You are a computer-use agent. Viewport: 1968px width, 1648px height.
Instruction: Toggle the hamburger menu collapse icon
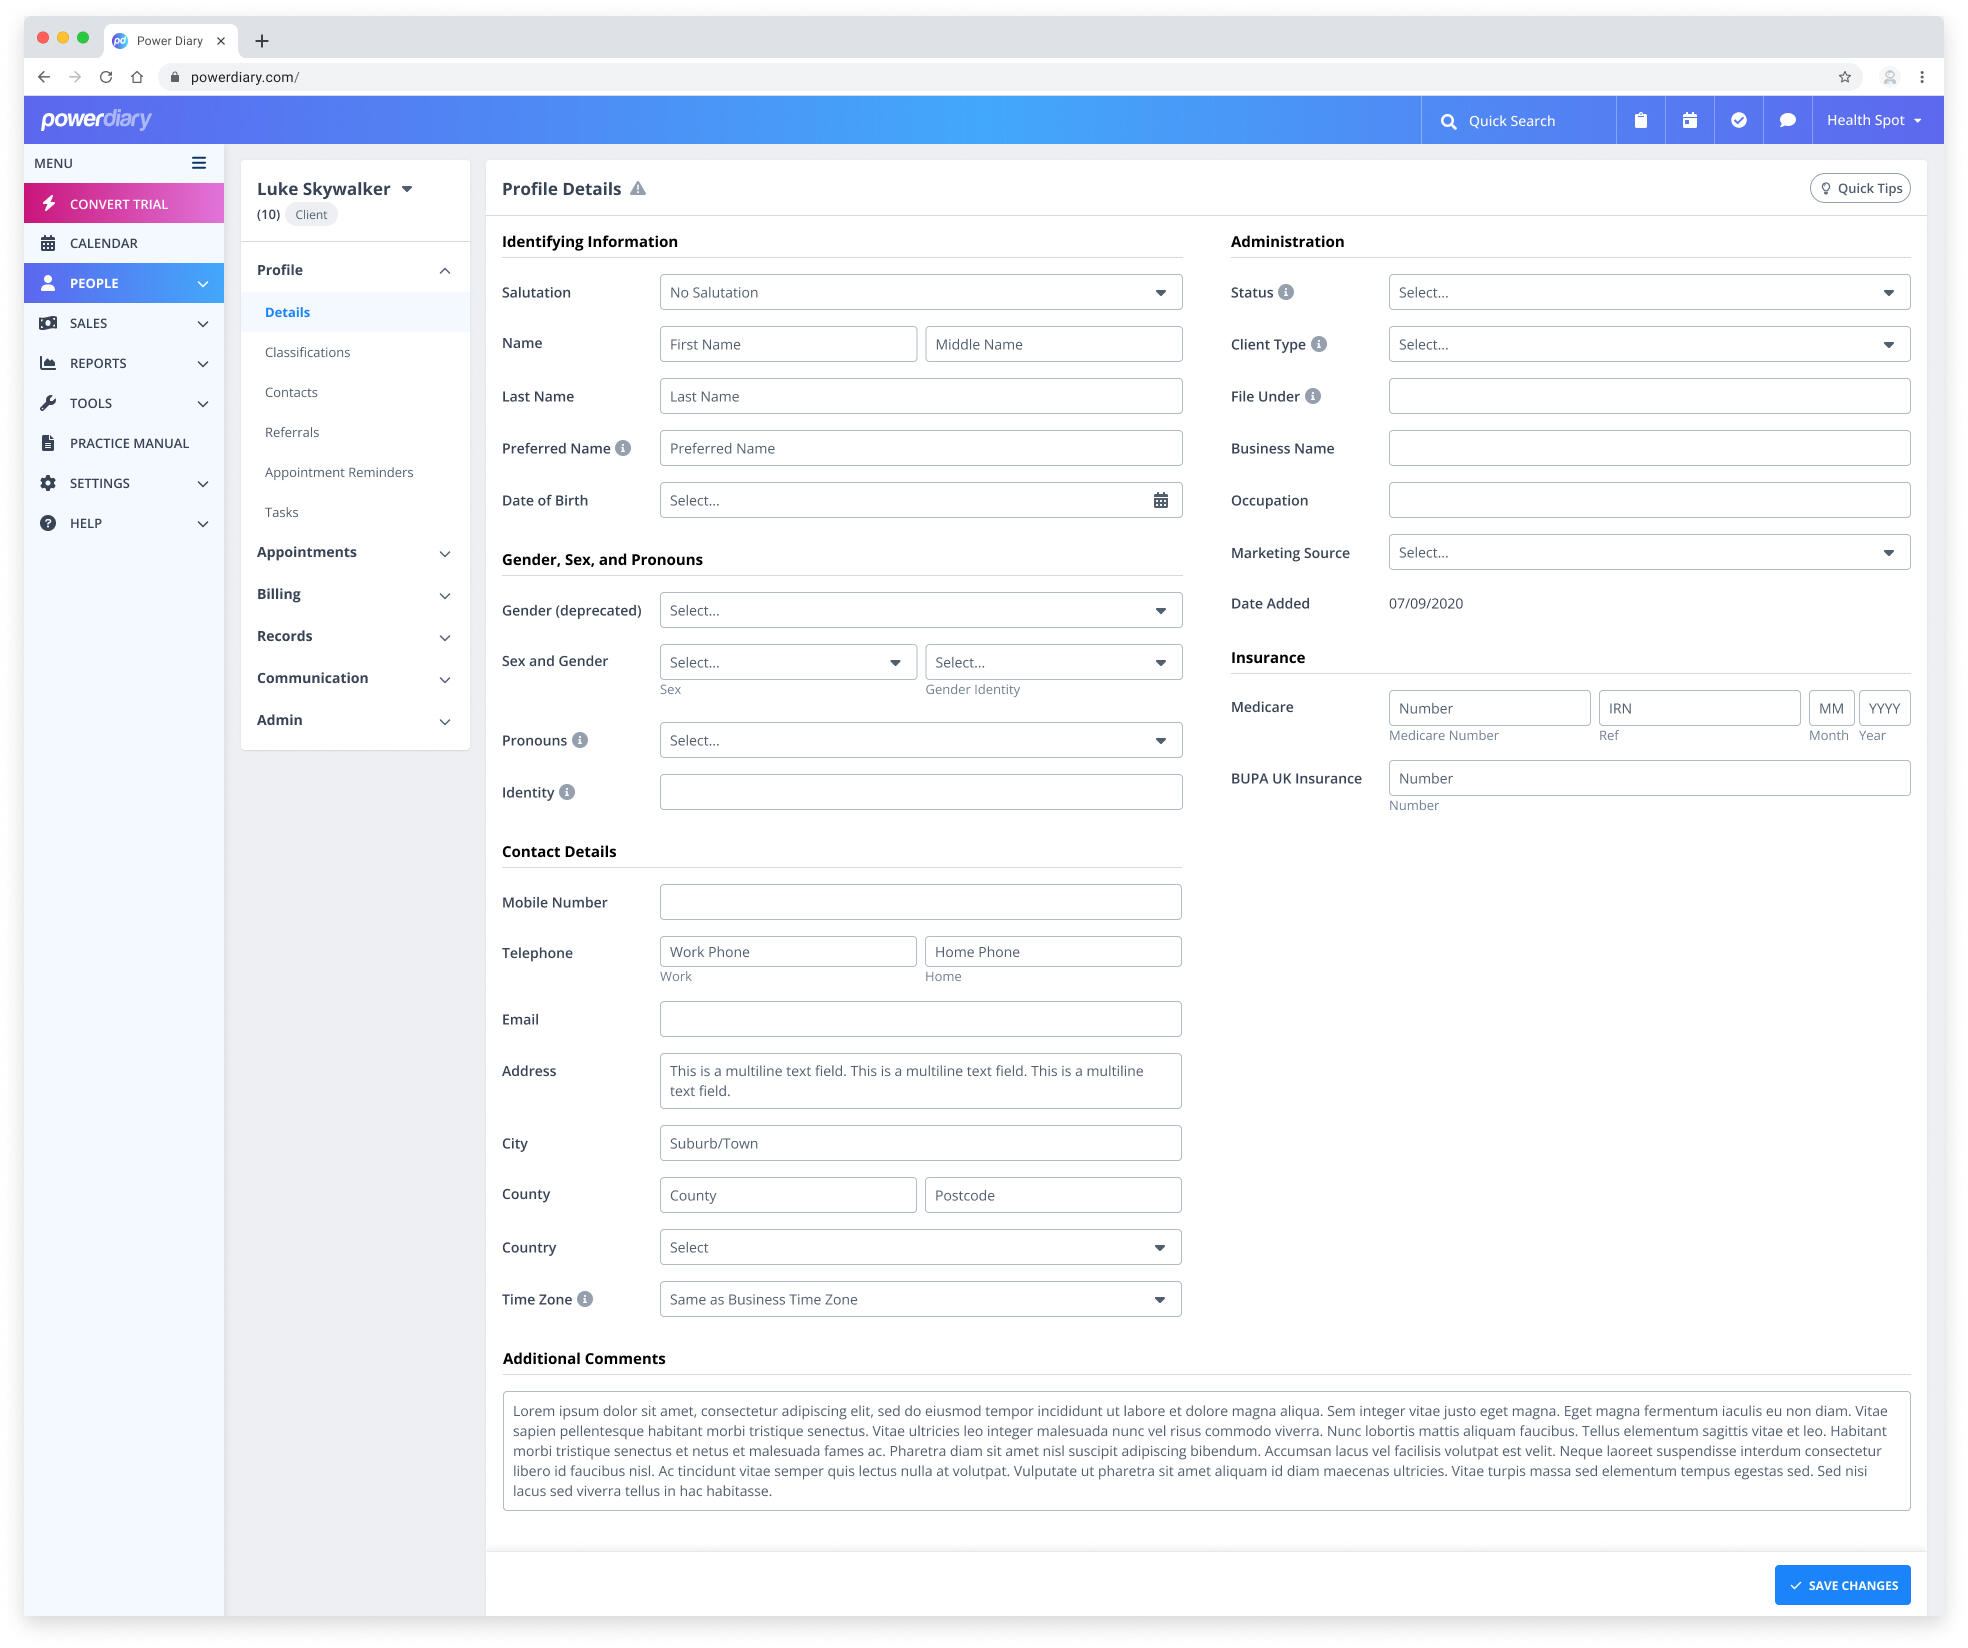pyautogui.click(x=199, y=163)
